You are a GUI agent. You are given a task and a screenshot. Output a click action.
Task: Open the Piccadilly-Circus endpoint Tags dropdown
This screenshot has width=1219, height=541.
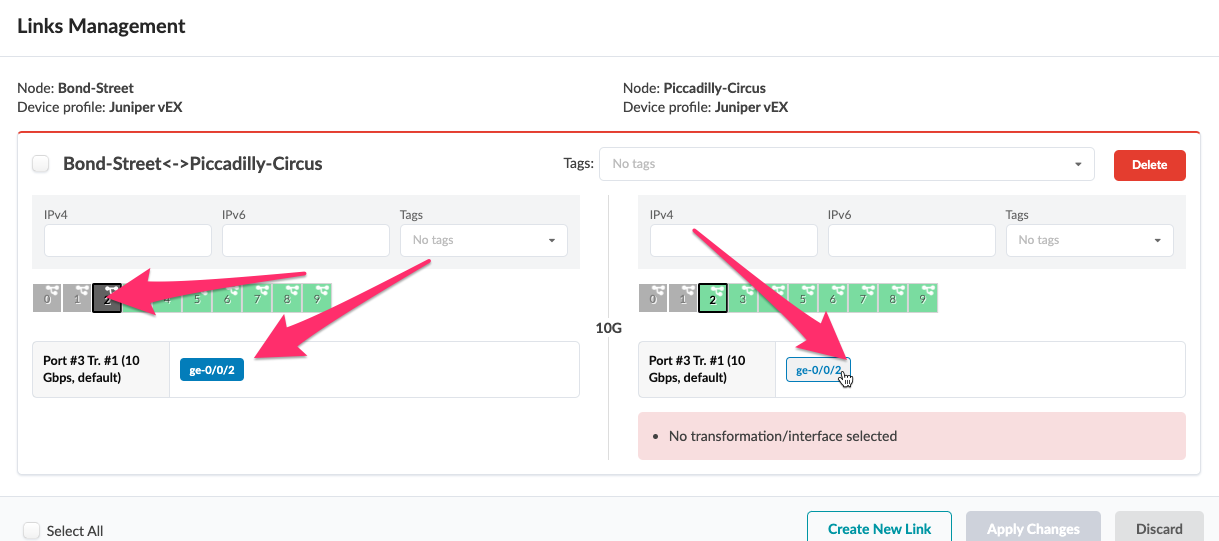pos(1089,240)
